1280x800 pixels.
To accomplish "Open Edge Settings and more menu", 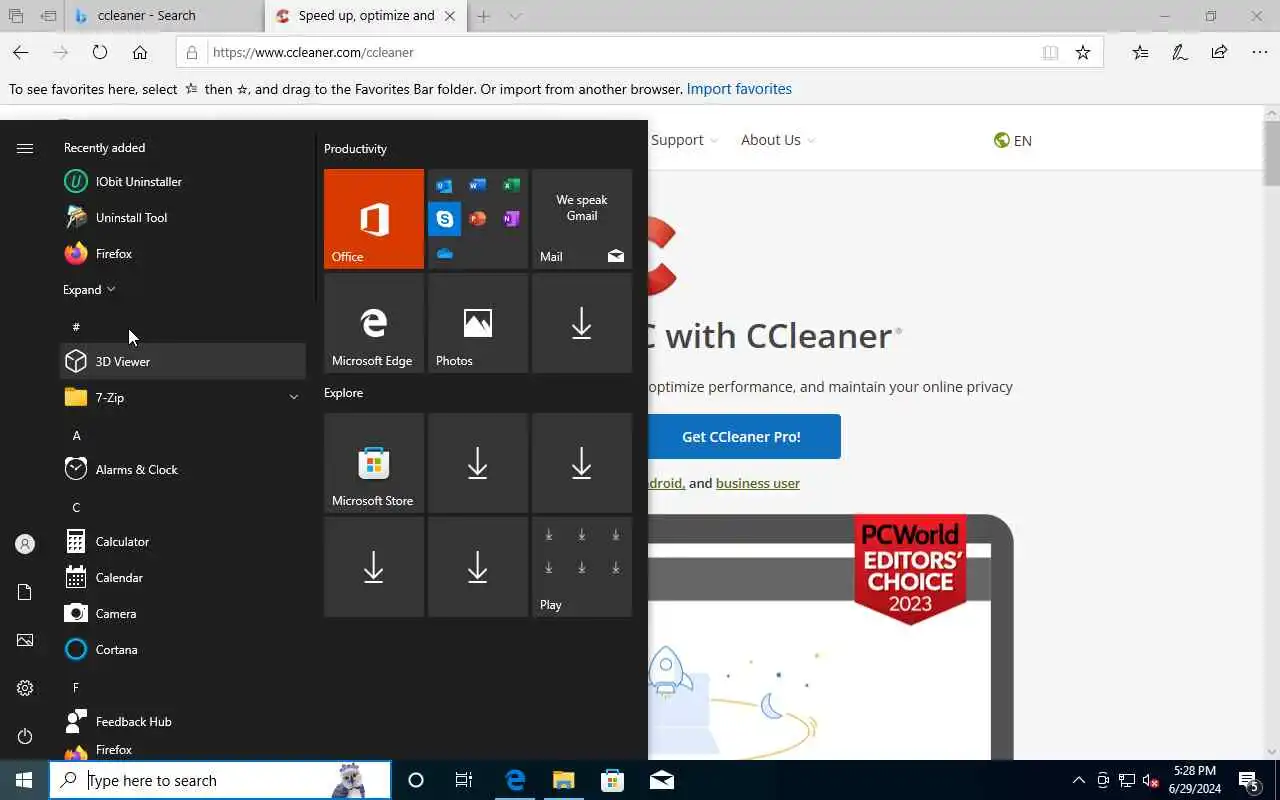I will coord(1259,53).
